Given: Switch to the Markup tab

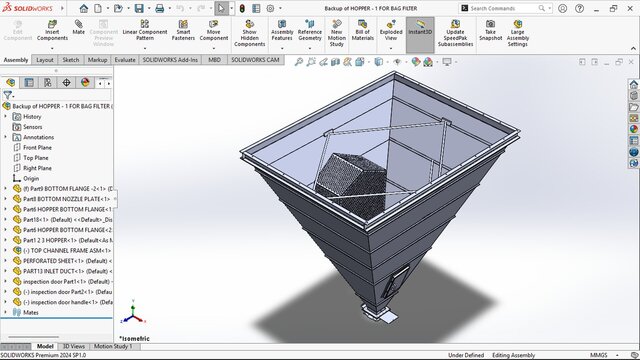Looking at the screenshot, I should point(98,60).
